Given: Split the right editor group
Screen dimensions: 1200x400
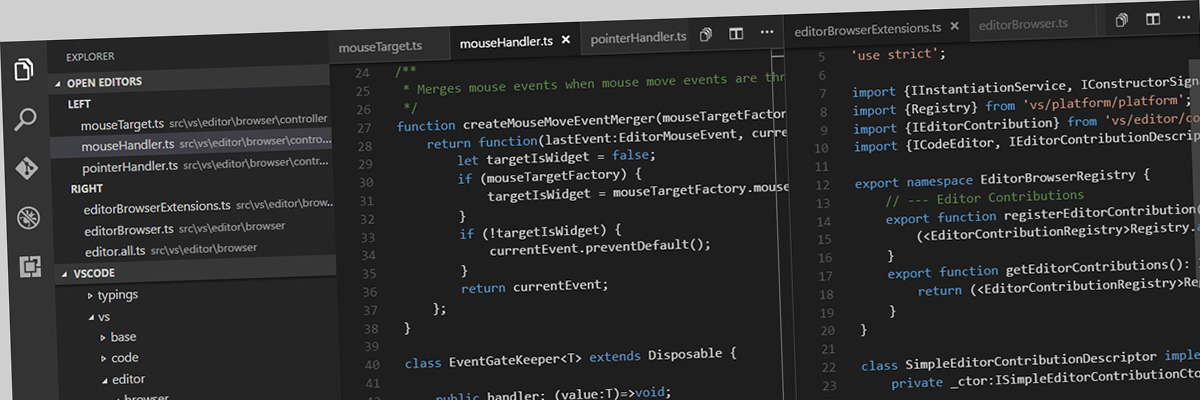Looking at the screenshot, I should [1152, 19].
